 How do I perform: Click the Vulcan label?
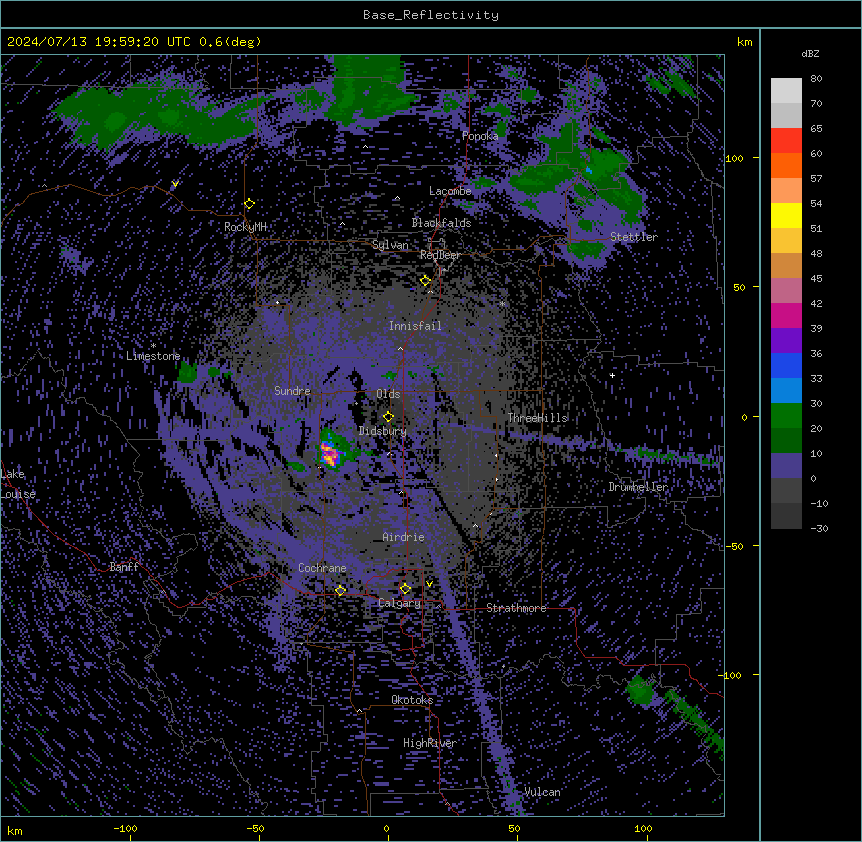click(x=543, y=792)
